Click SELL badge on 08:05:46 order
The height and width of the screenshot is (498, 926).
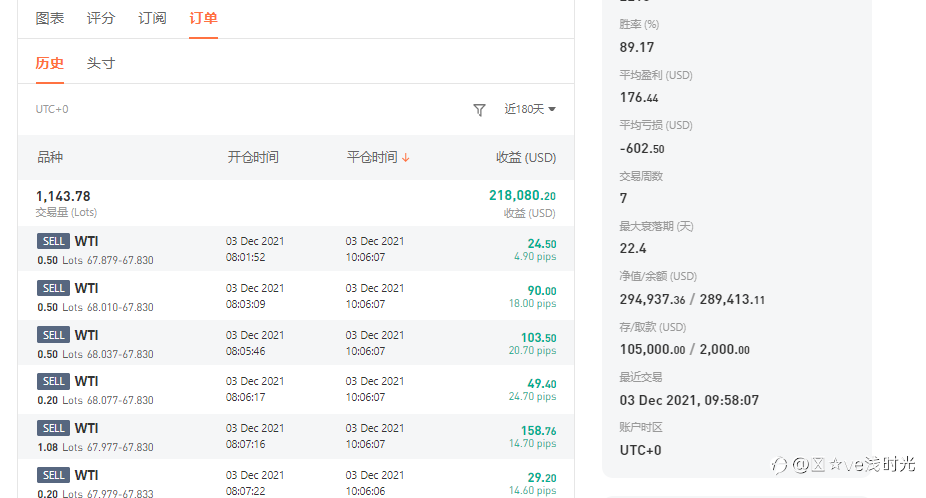(x=53, y=335)
